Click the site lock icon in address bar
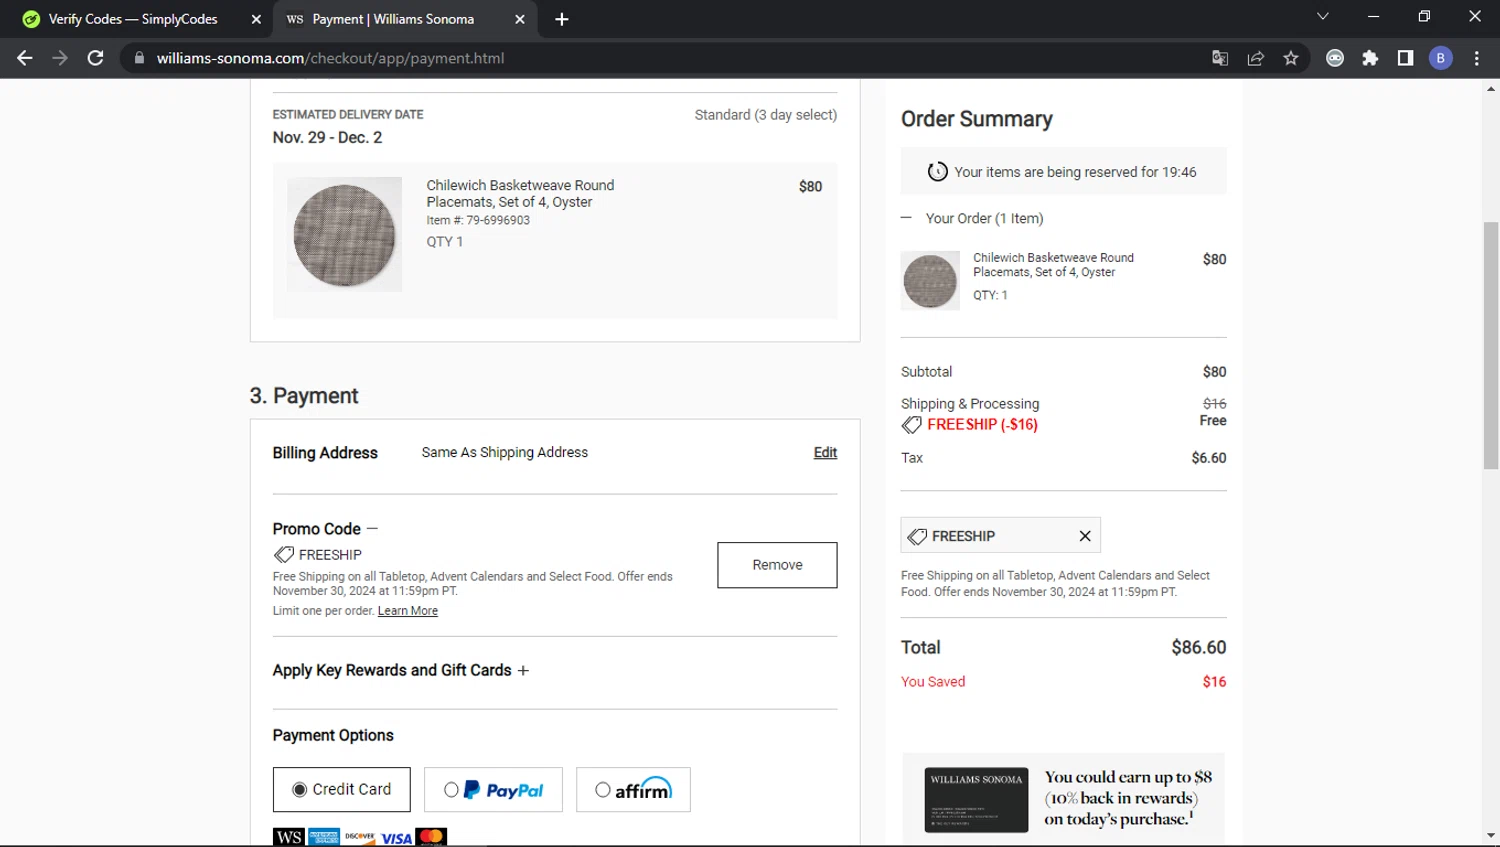1500x847 pixels. click(139, 58)
